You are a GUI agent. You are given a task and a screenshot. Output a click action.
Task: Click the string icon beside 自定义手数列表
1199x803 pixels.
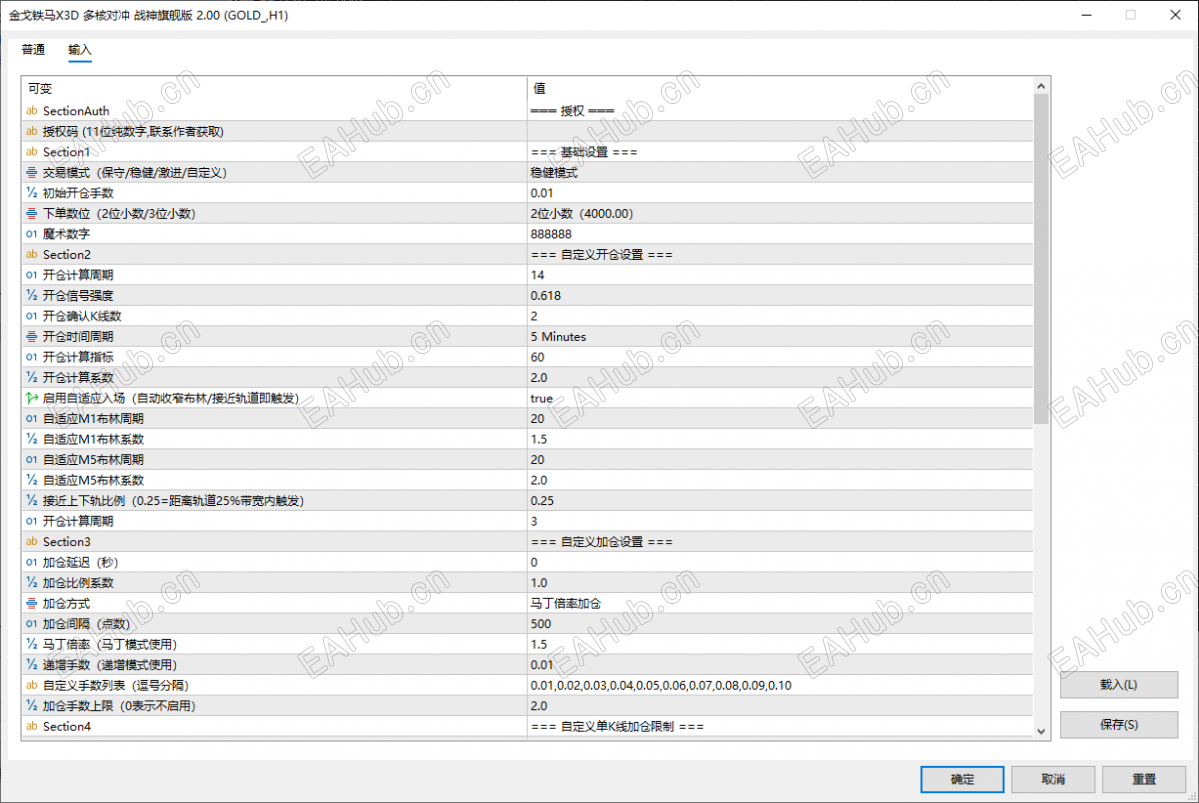coord(31,685)
